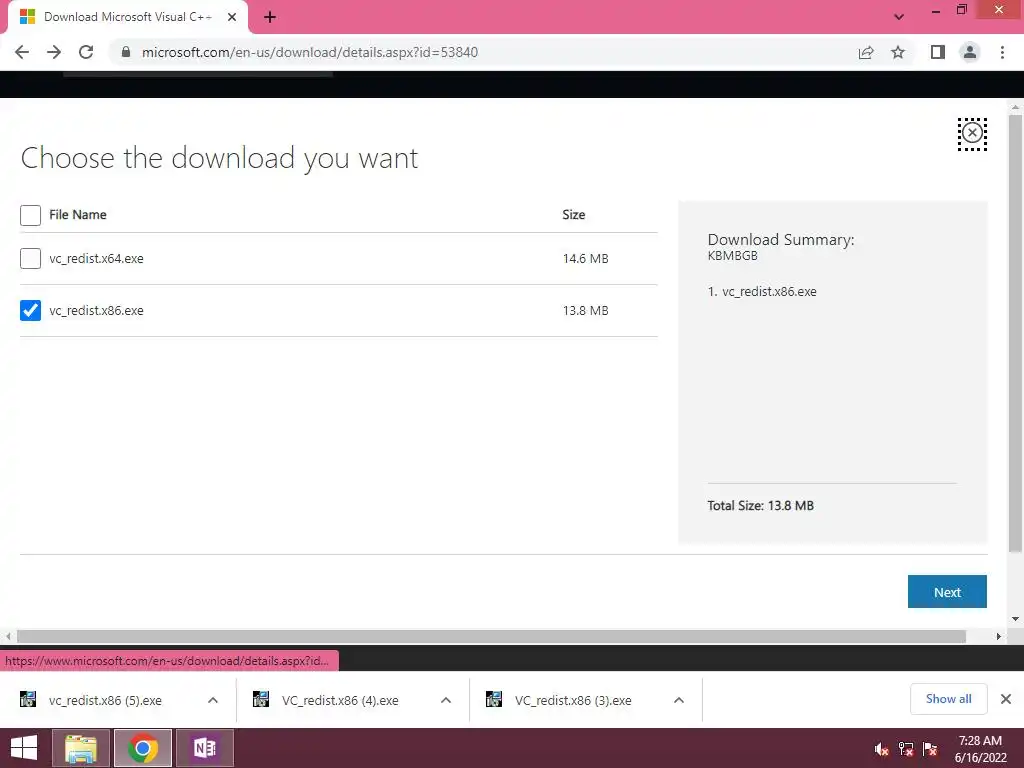The width and height of the screenshot is (1024, 768).
Task: Open OneNote from the taskbar
Action: coord(205,748)
